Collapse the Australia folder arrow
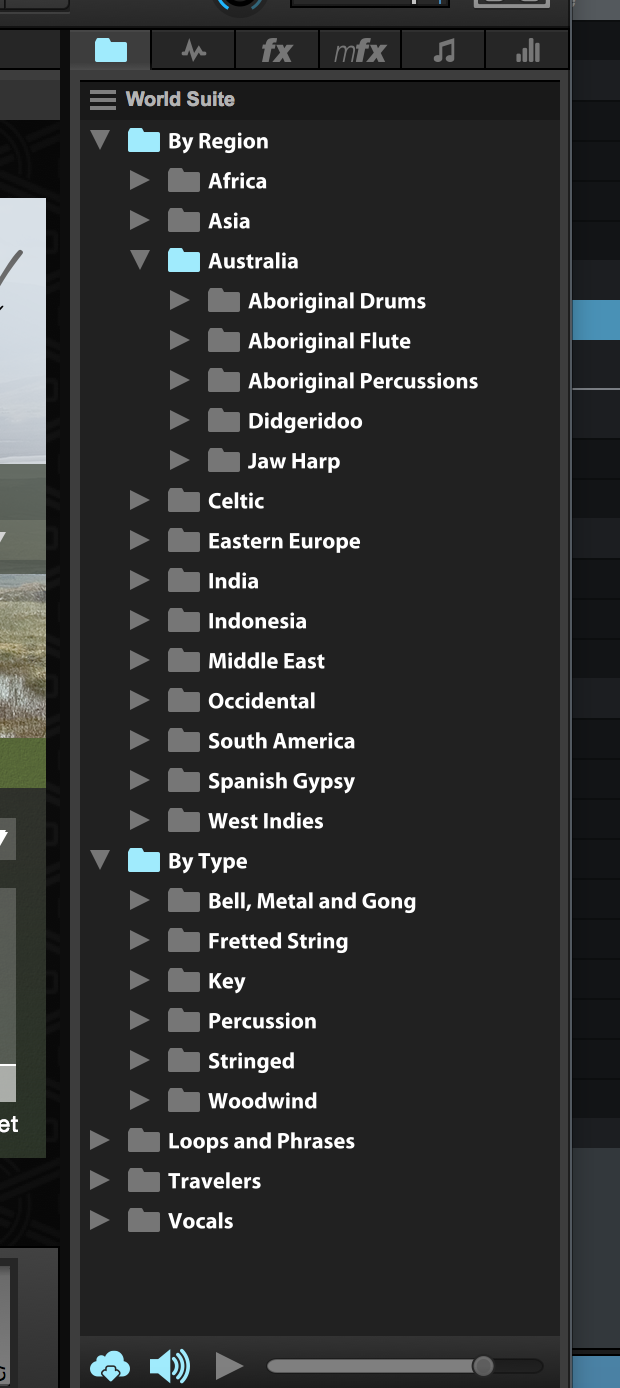The height and width of the screenshot is (1388, 620). click(140, 260)
